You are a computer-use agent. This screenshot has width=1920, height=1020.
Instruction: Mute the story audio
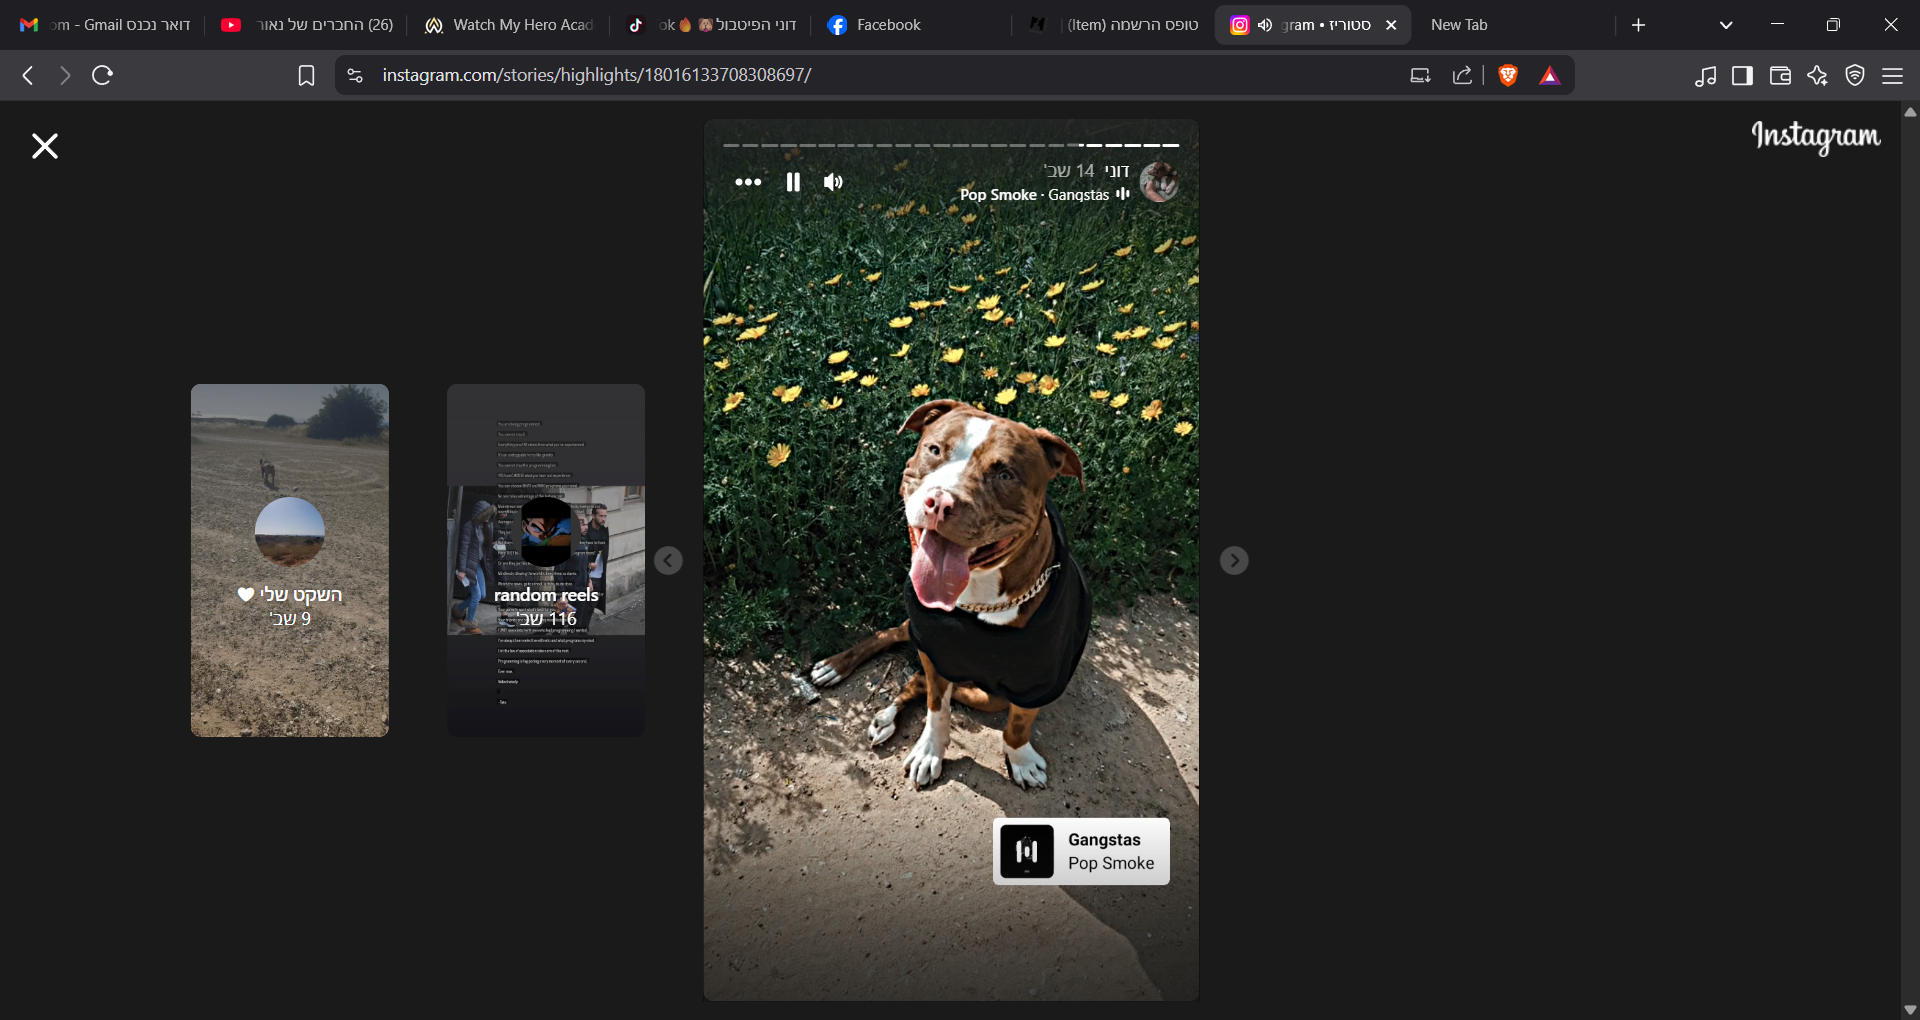pos(833,182)
